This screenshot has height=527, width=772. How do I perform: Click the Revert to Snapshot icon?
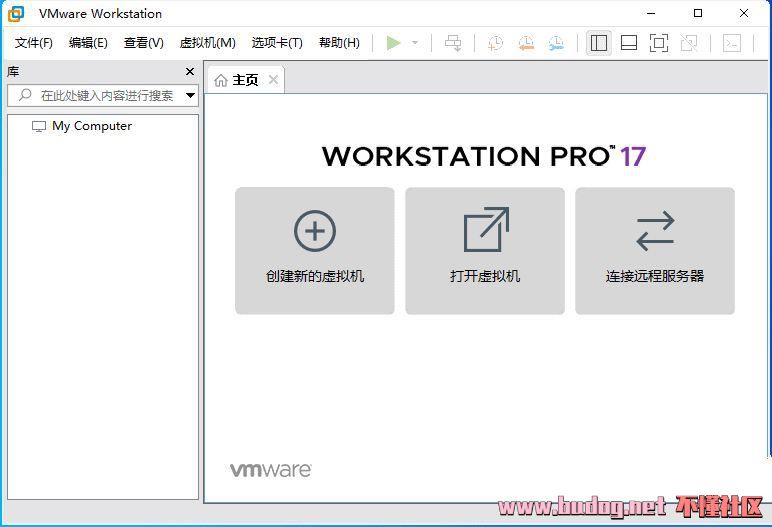526,43
